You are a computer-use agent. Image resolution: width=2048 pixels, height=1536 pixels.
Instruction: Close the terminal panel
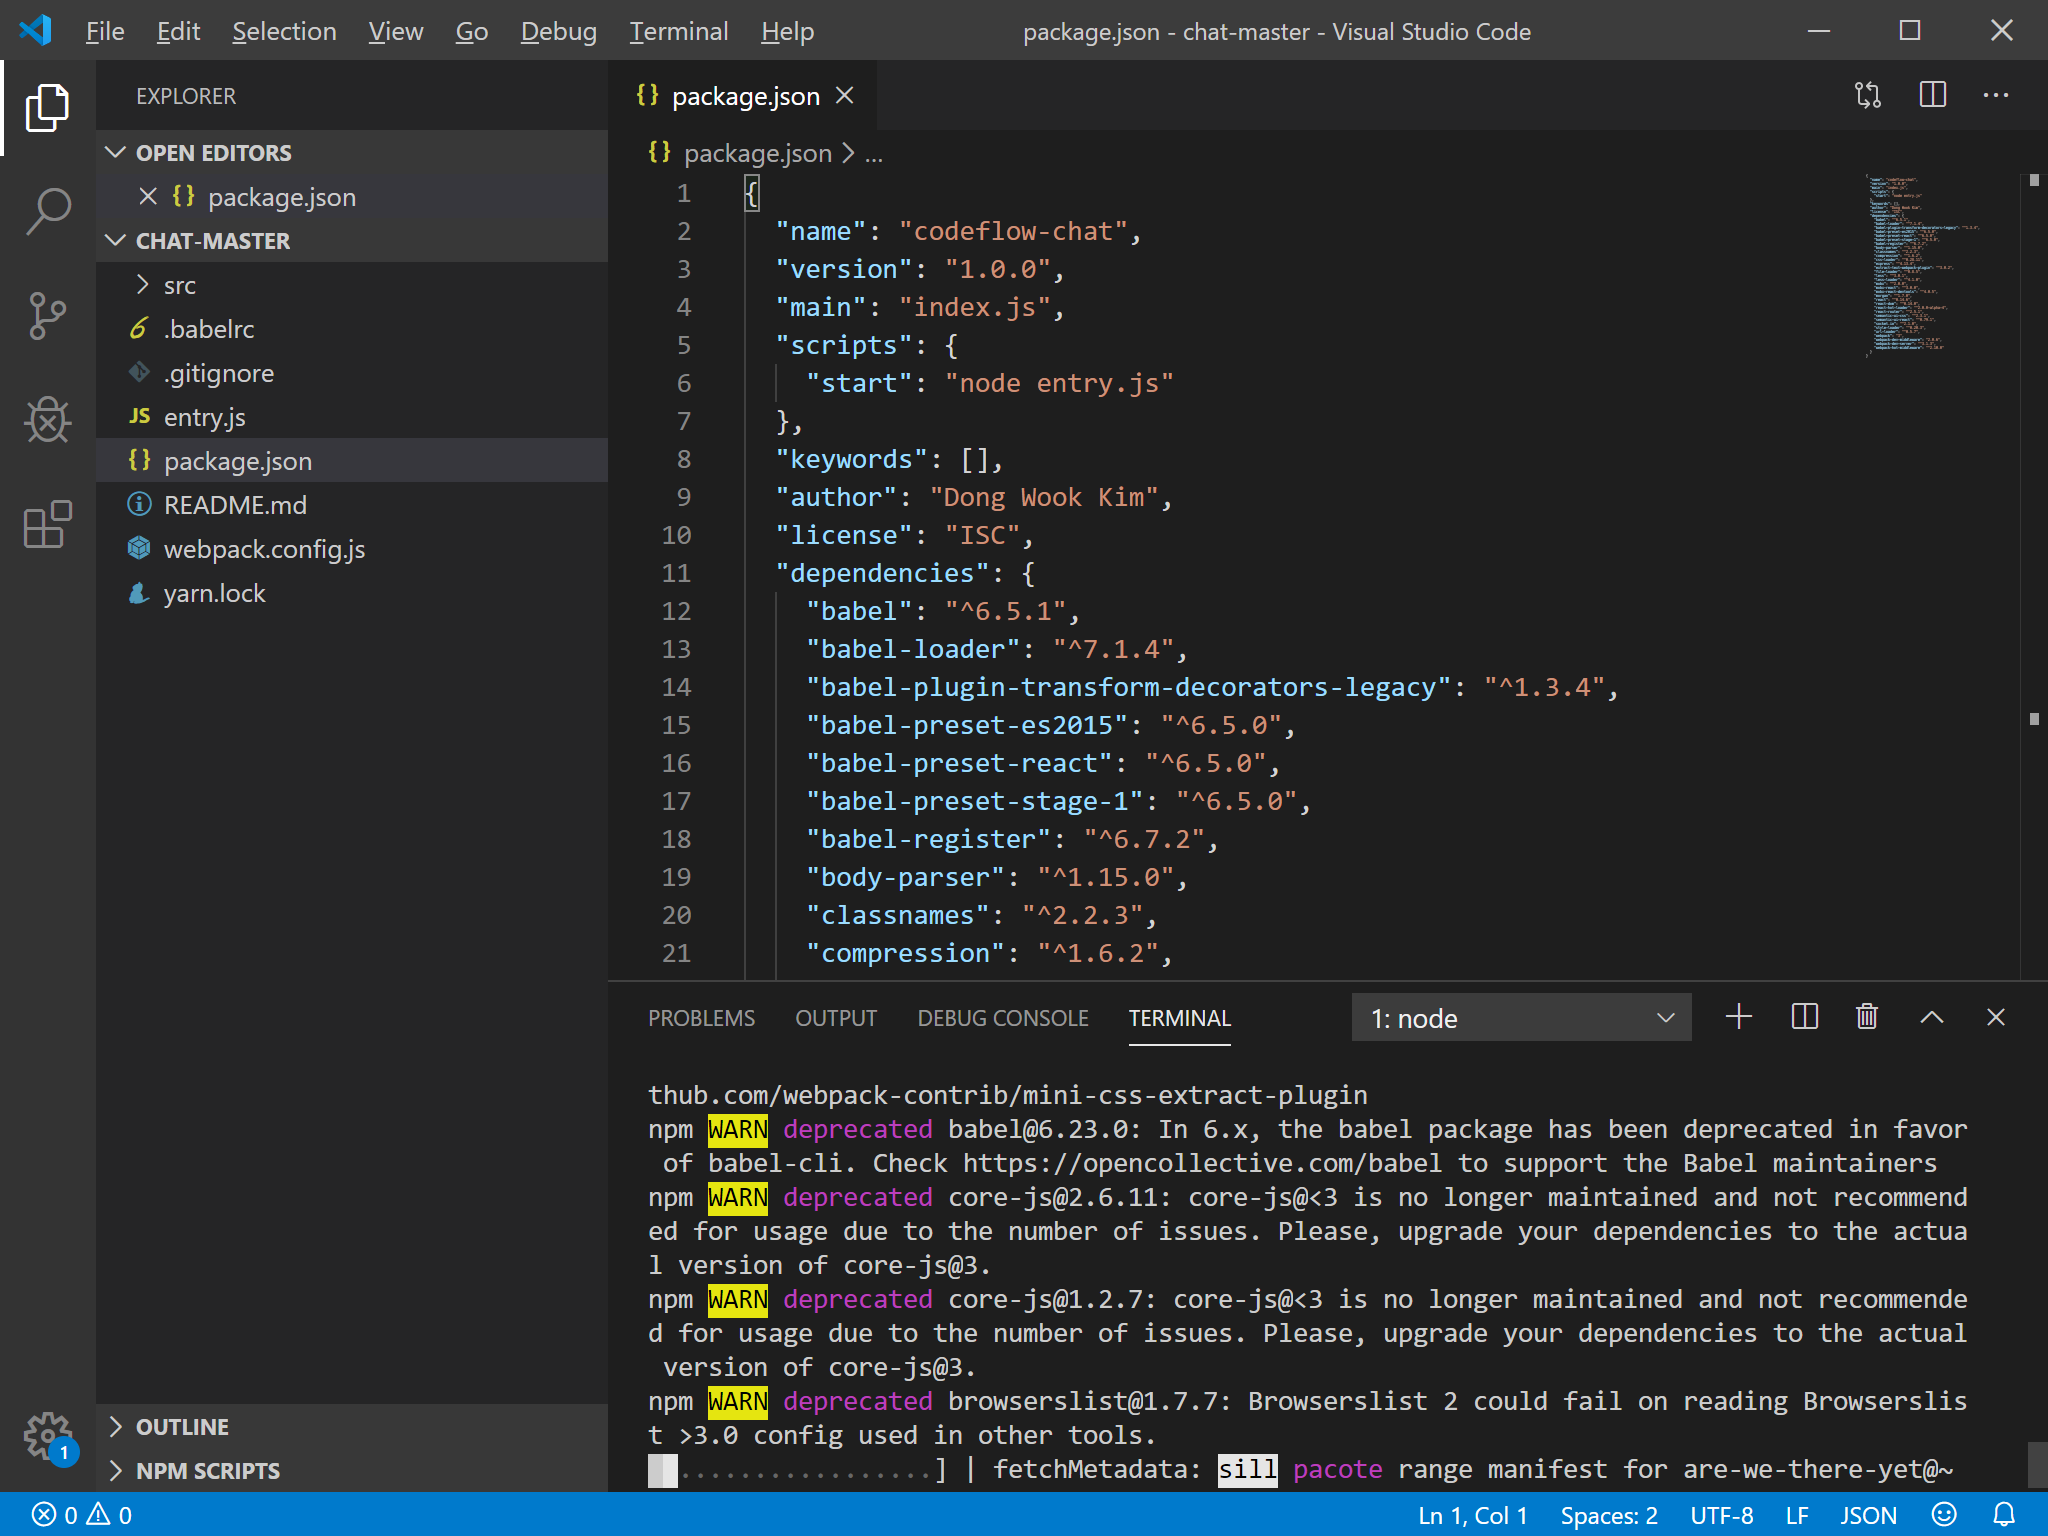[1996, 1017]
